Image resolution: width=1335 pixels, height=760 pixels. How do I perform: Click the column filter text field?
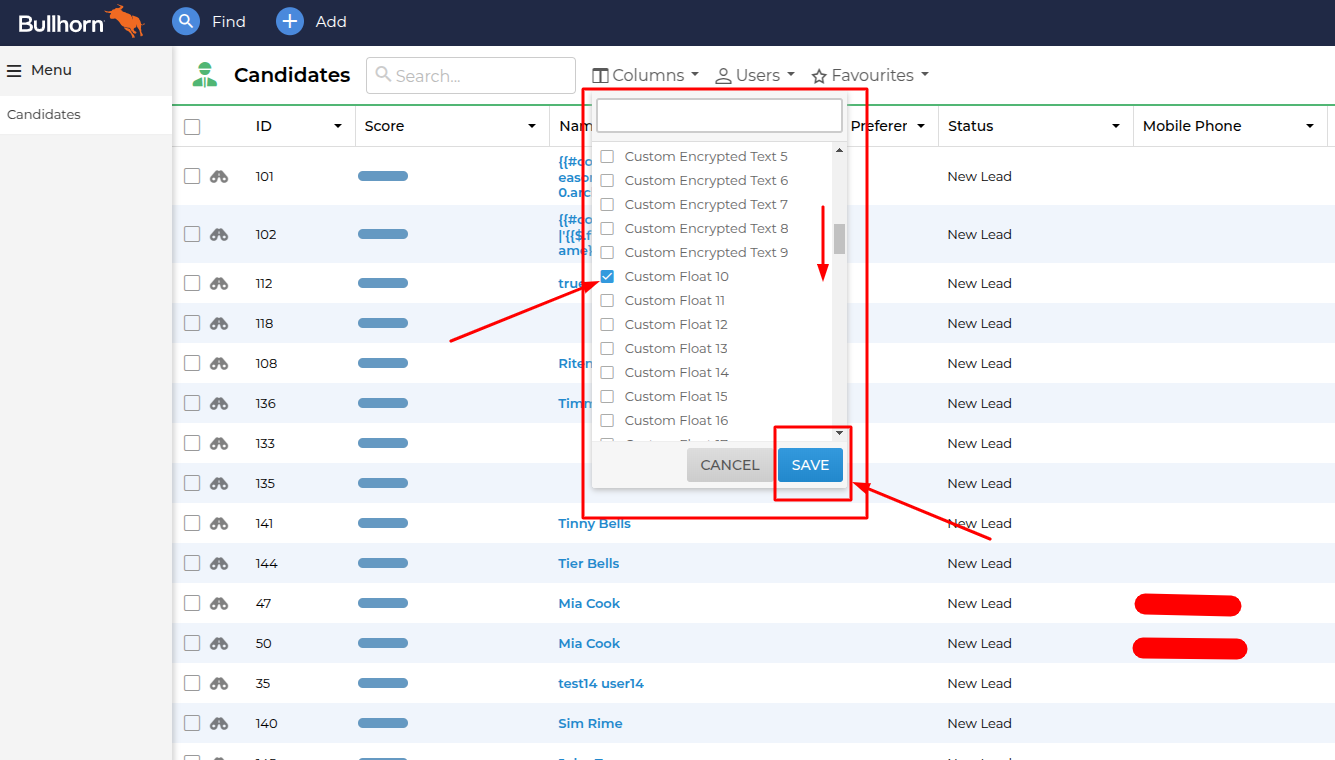pyautogui.click(x=718, y=115)
